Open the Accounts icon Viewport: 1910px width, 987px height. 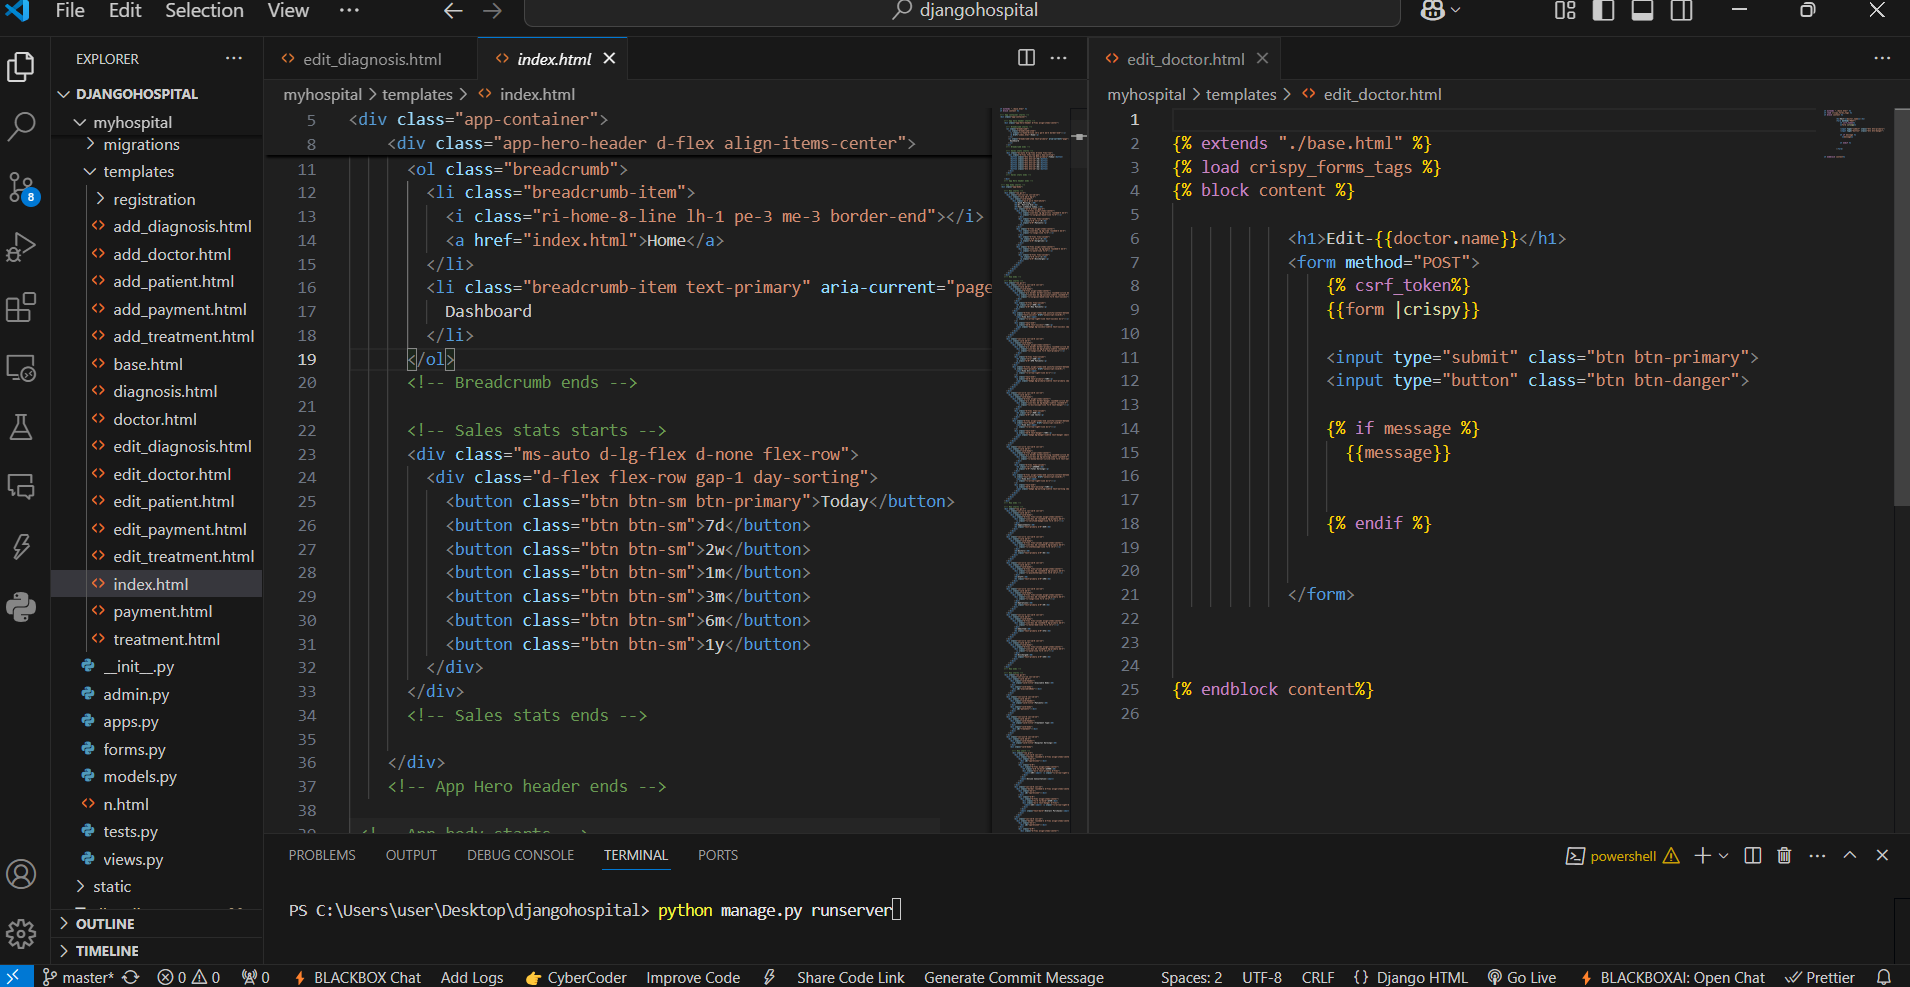point(21,875)
